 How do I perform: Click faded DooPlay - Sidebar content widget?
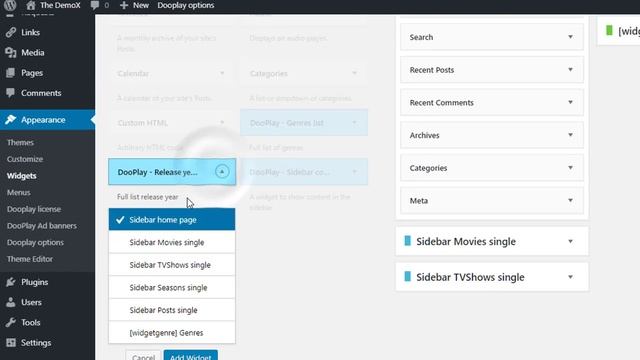[x=304, y=172]
